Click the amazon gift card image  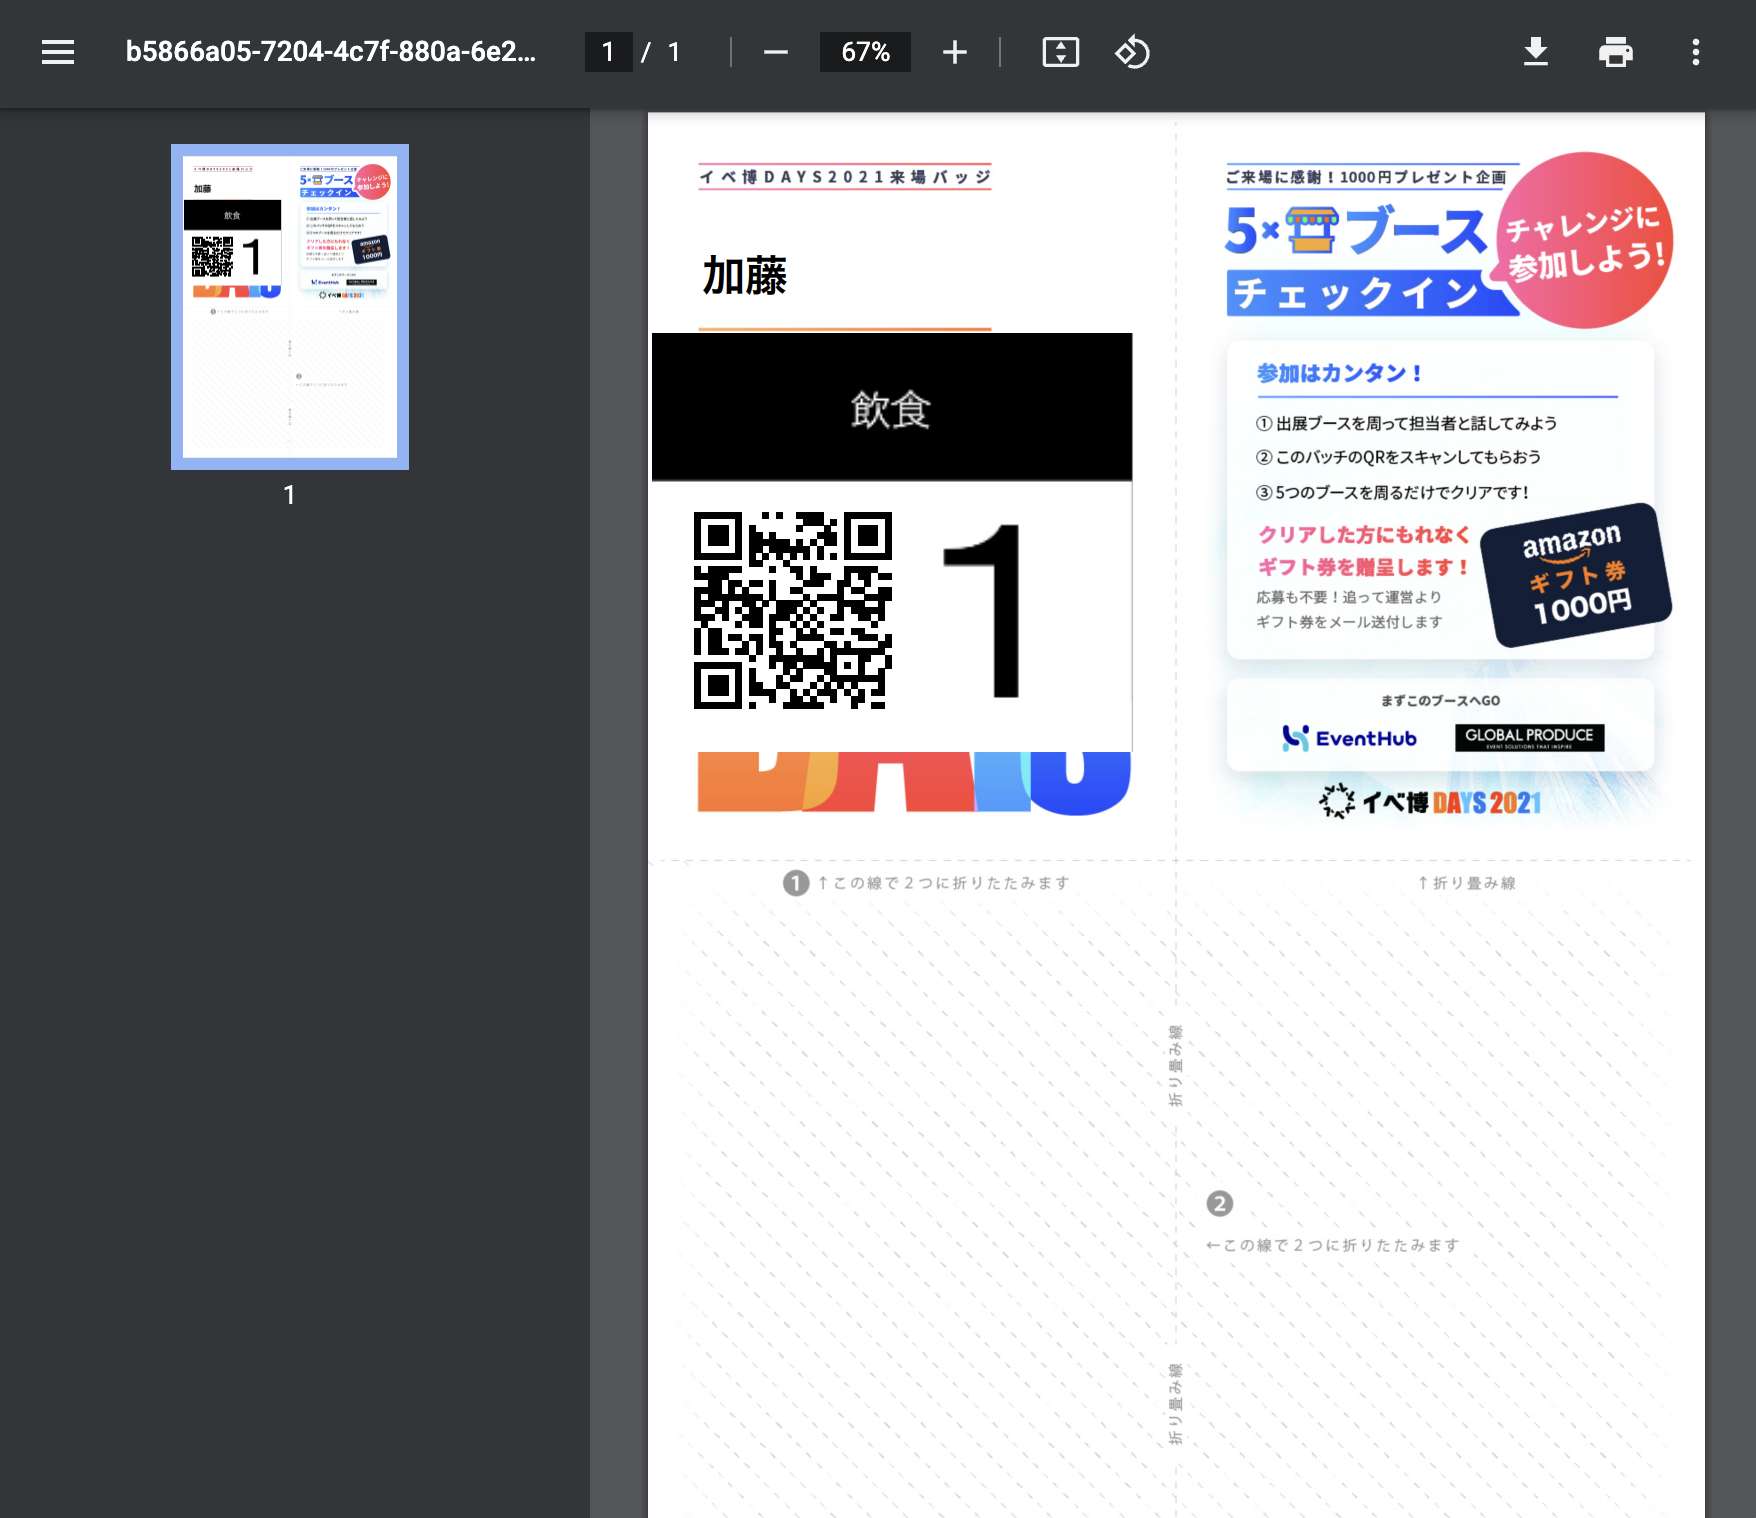pos(1576,575)
